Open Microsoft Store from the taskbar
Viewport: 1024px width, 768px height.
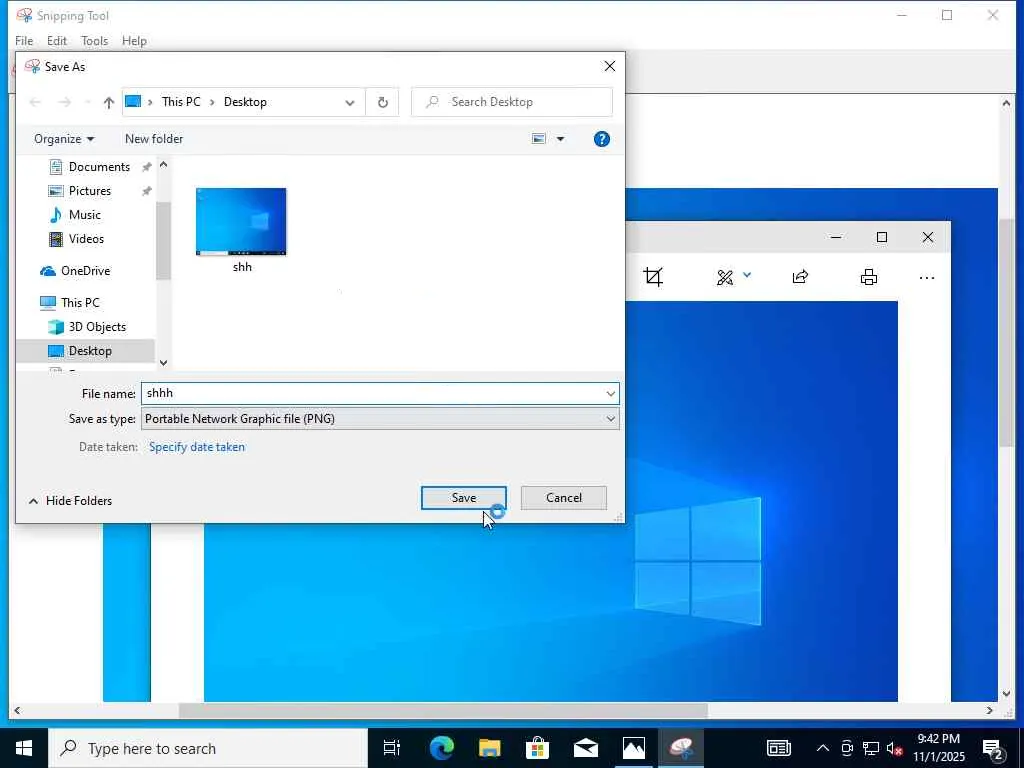pos(537,748)
